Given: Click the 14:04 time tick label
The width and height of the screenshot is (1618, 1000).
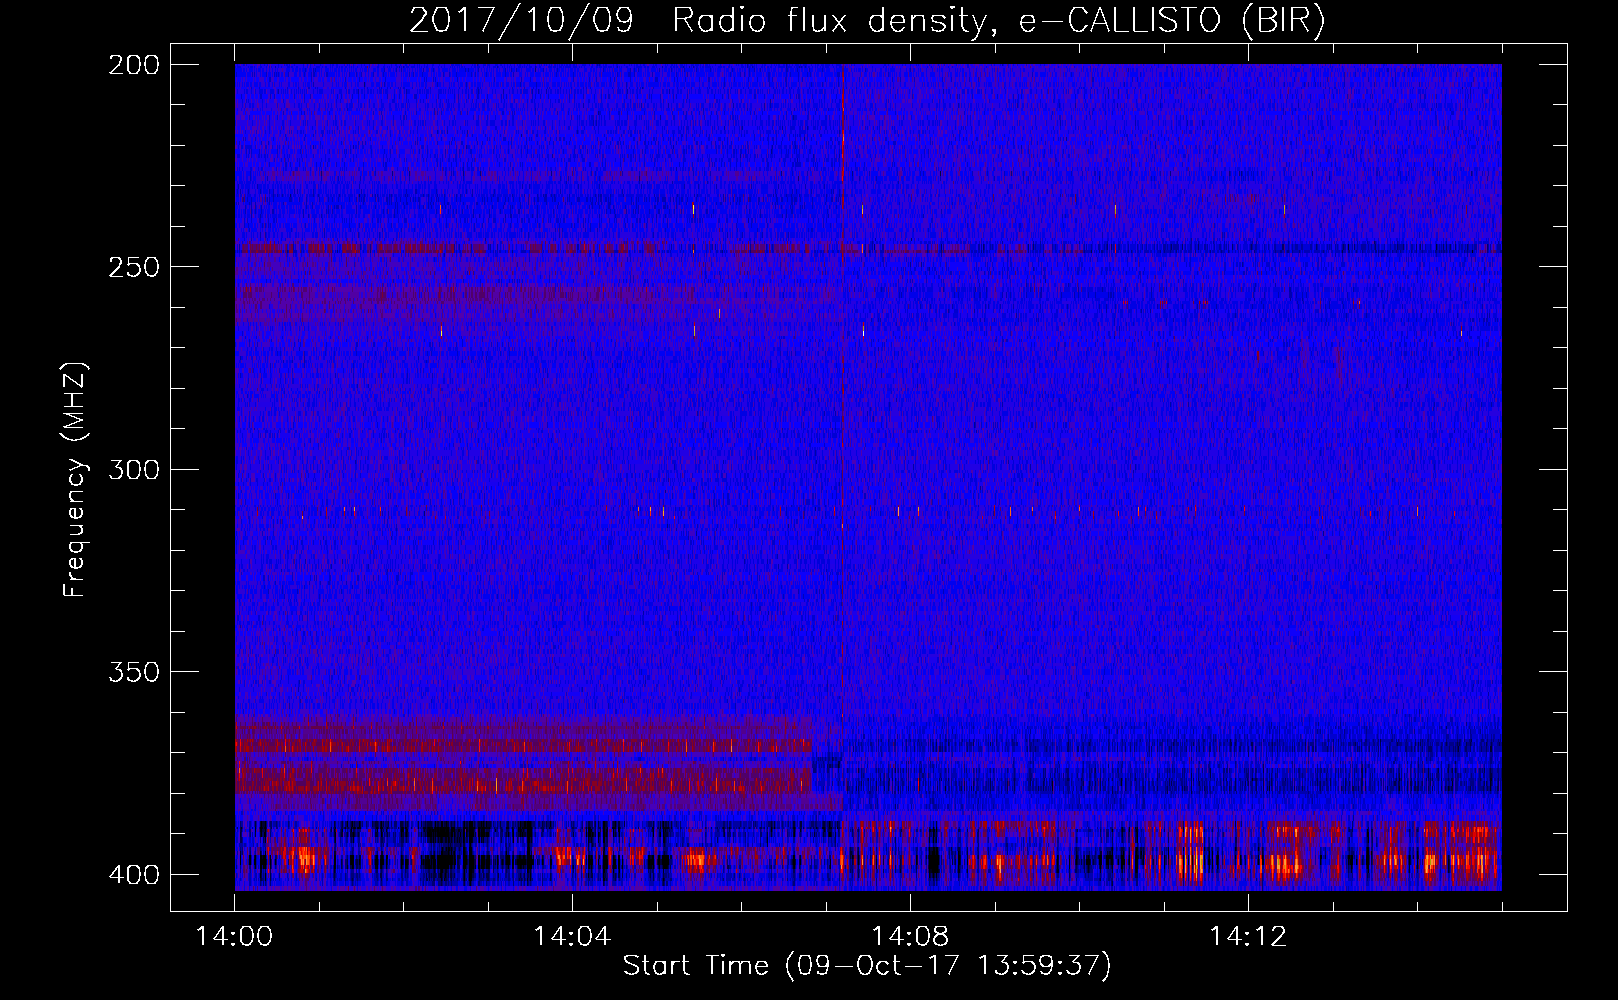Looking at the screenshot, I should click(x=572, y=937).
